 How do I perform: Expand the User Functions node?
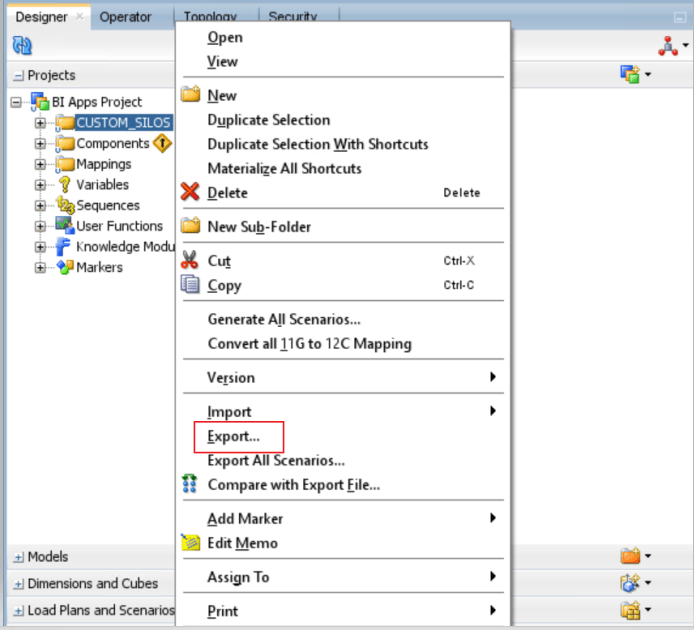[40, 226]
